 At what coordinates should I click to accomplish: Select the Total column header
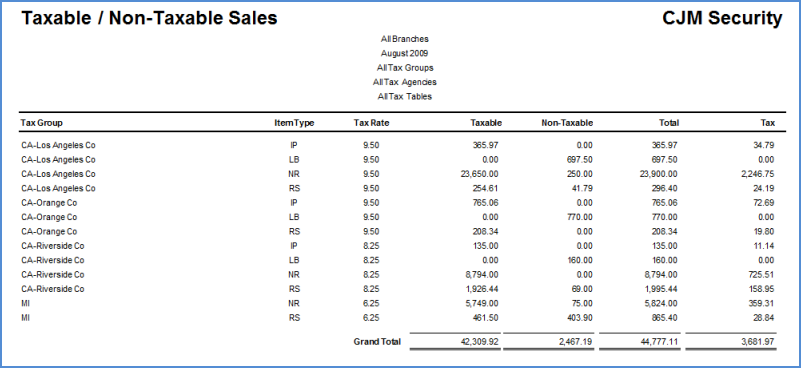(x=669, y=123)
